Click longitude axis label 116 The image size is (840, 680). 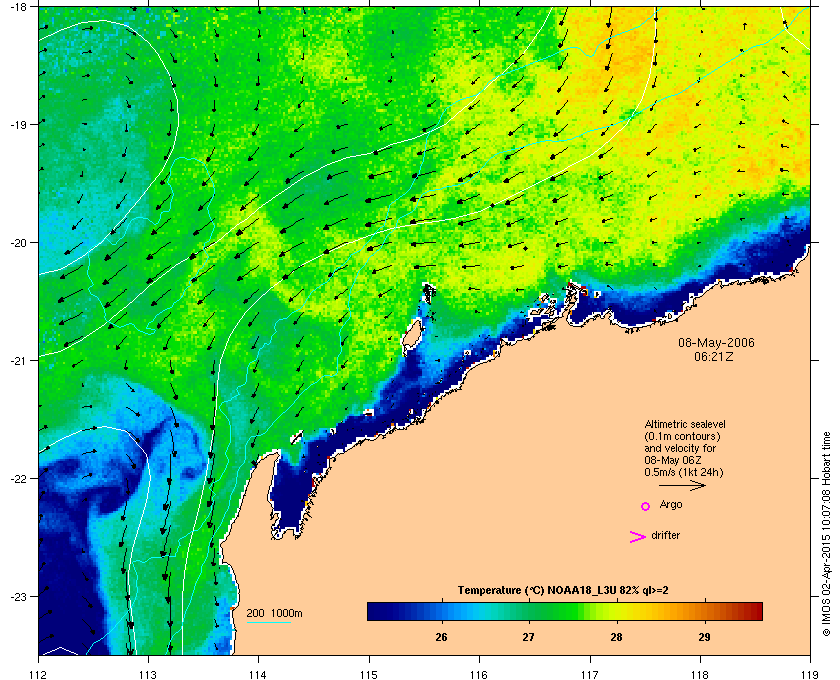point(479,675)
